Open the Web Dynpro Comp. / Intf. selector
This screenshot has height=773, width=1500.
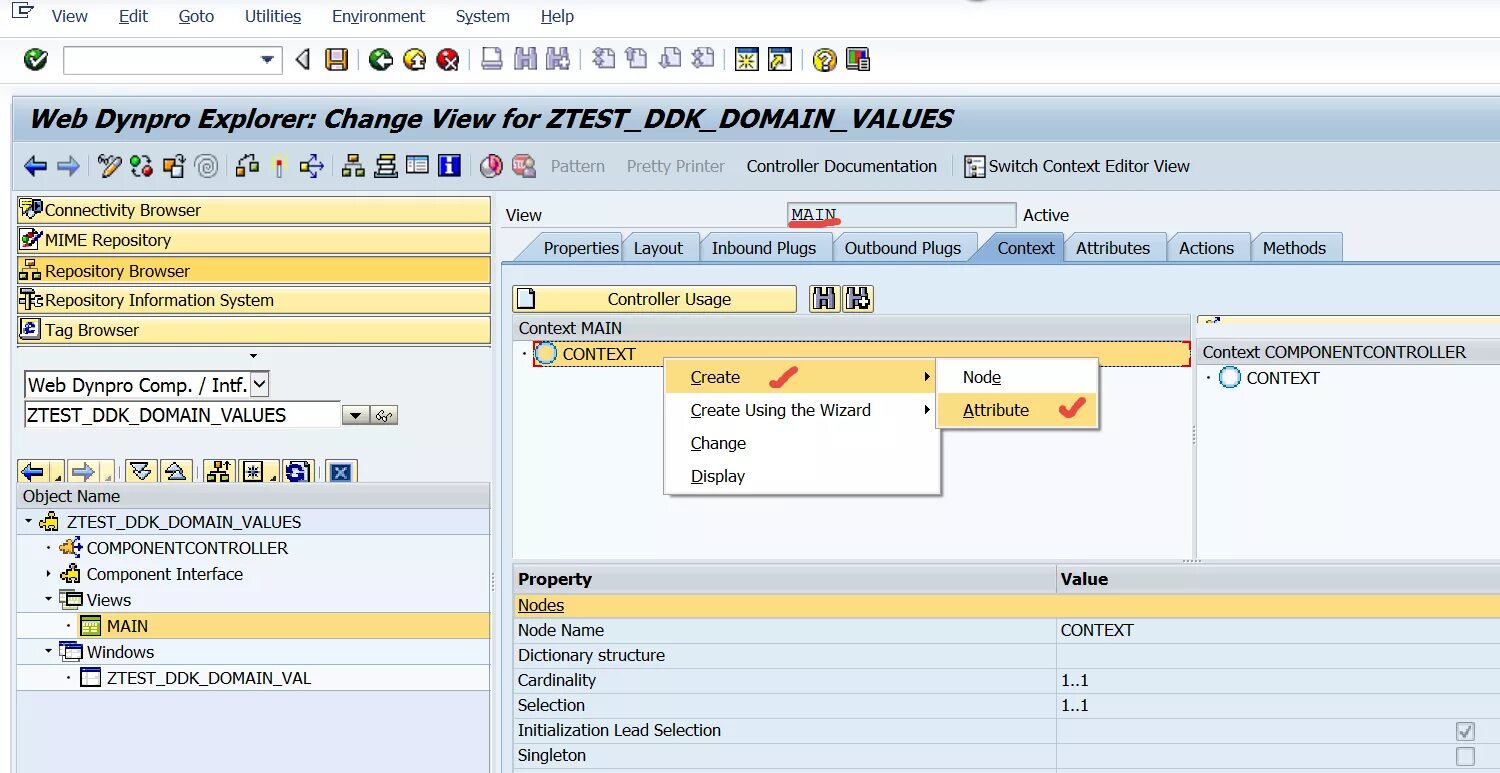tap(258, 384)
